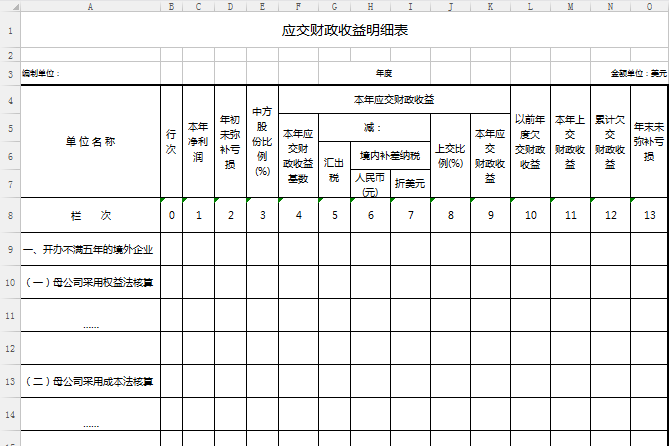Select the 累计欠交财政收益 header cell
669x446 pixels.
point(610,141)
